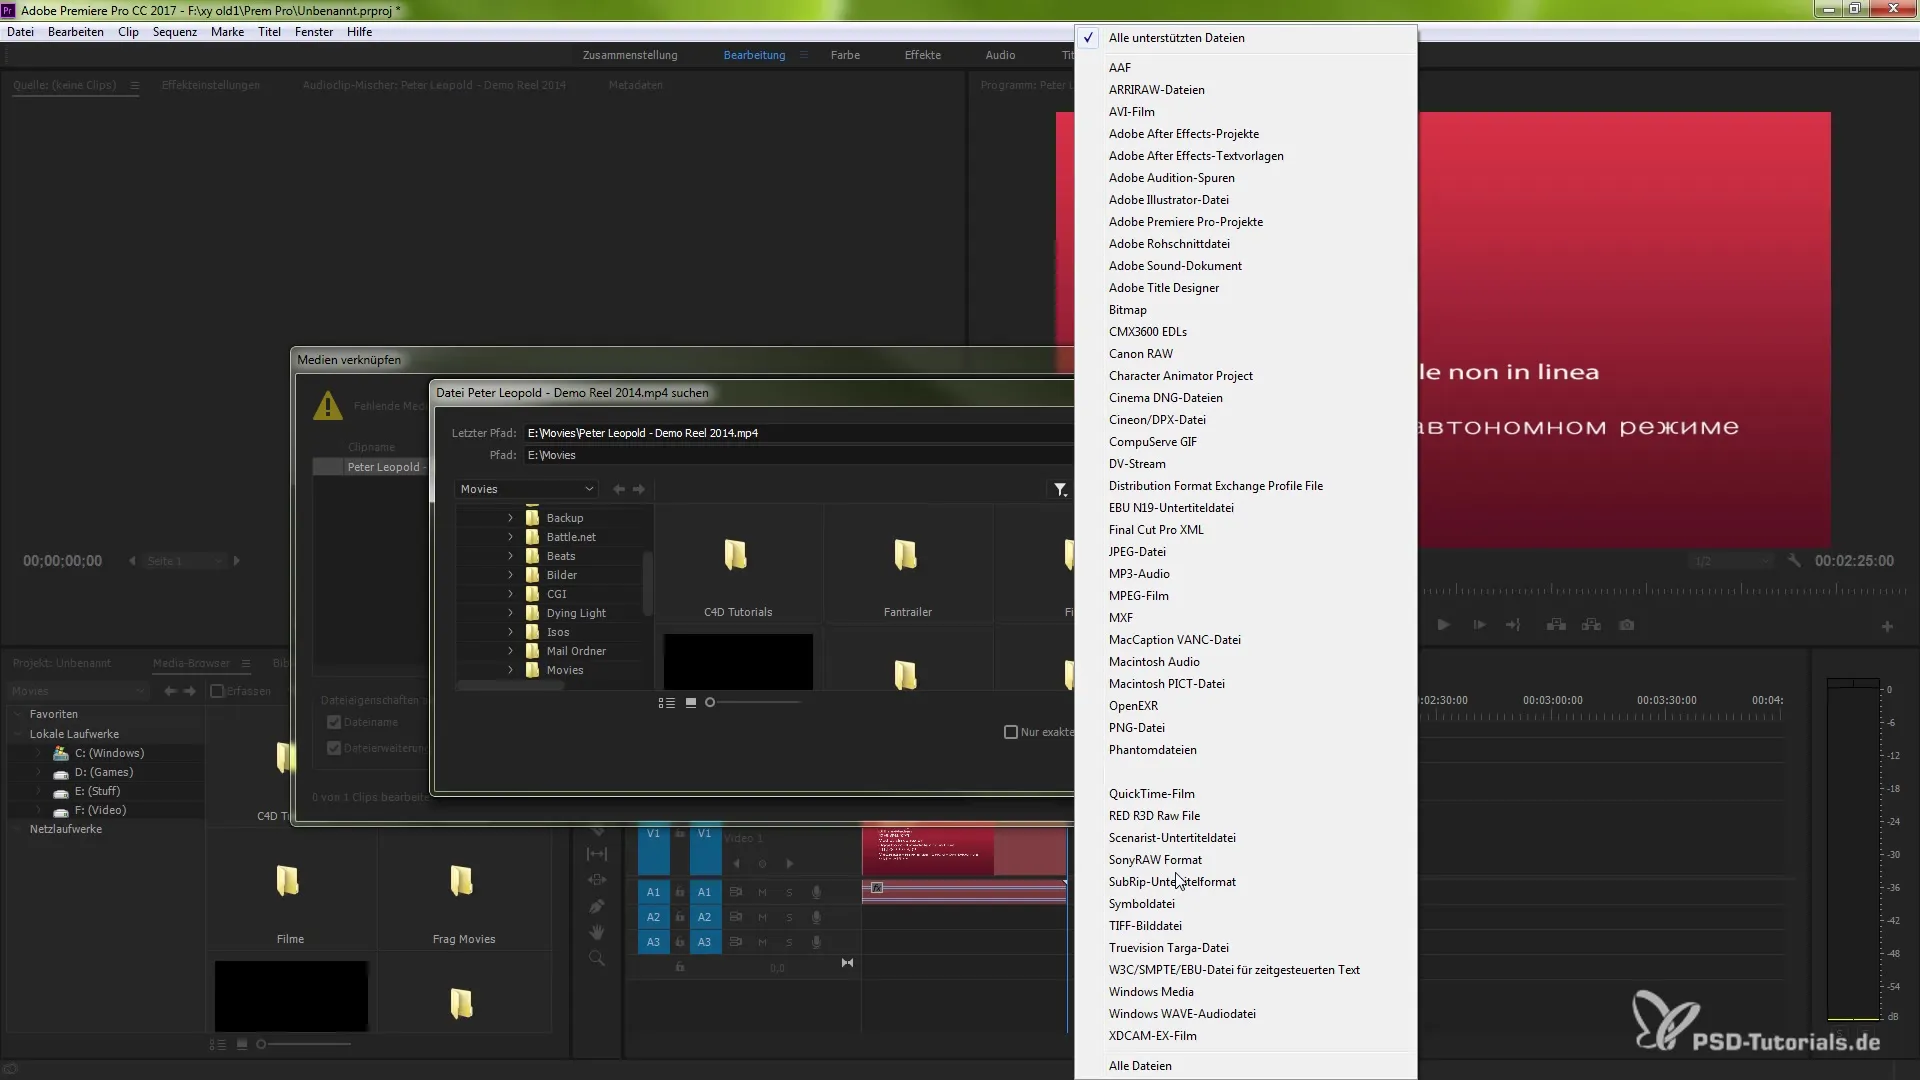Screen dimensions: 1920x1080
Task: Enable the Nur exakte checkbox
Action: [x=1011, y=733]
